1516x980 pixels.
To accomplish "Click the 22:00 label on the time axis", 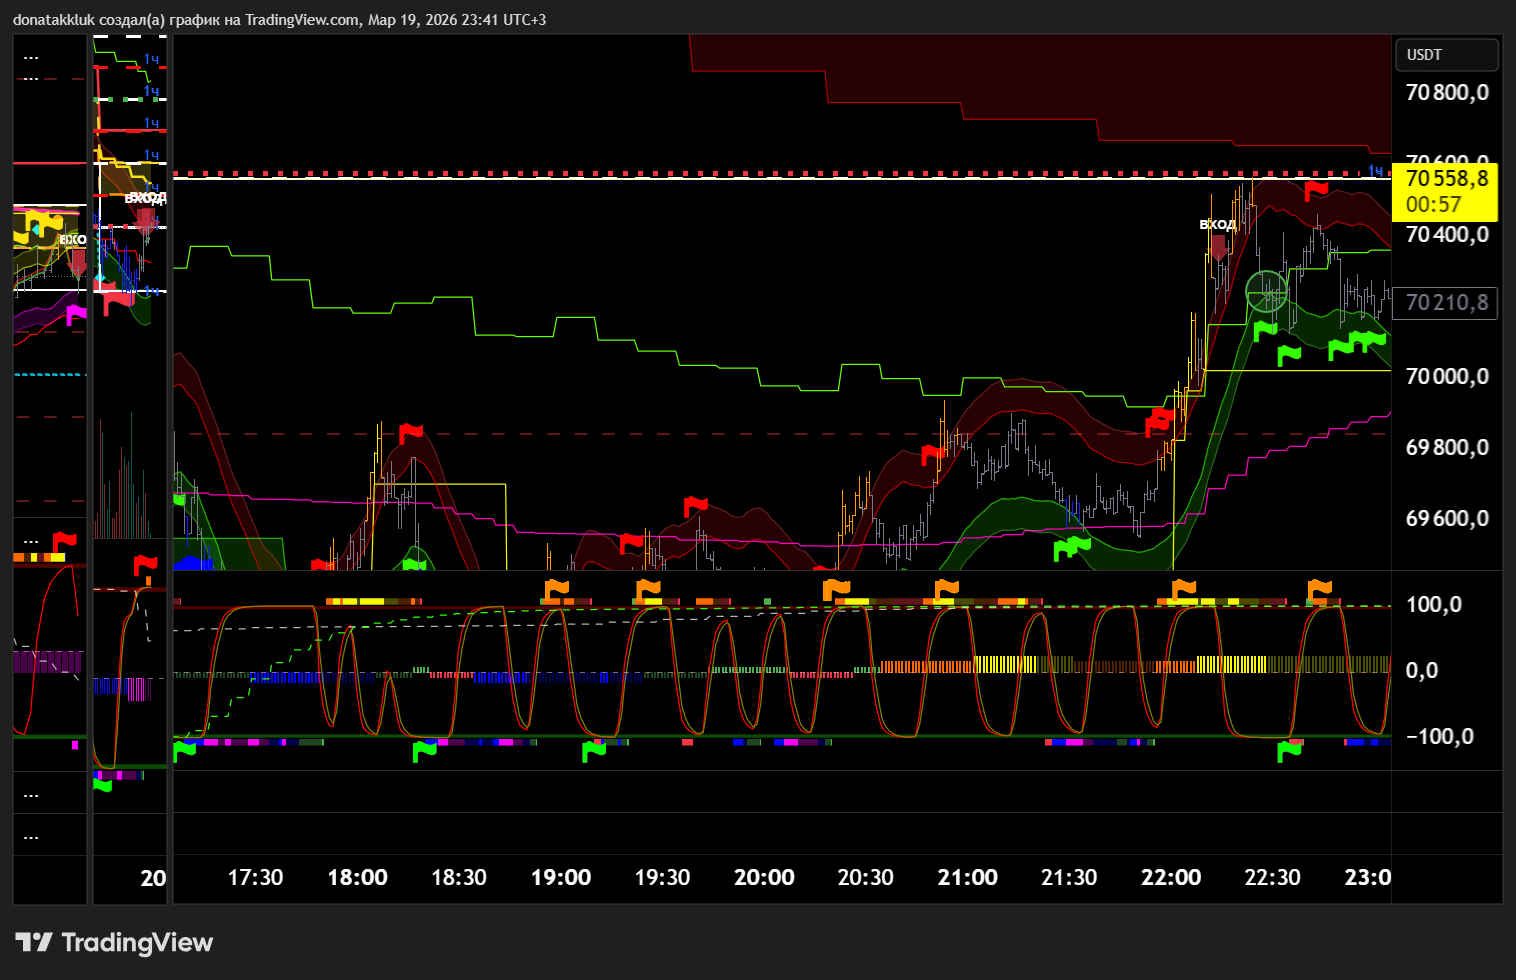I will coord(1171,878).
